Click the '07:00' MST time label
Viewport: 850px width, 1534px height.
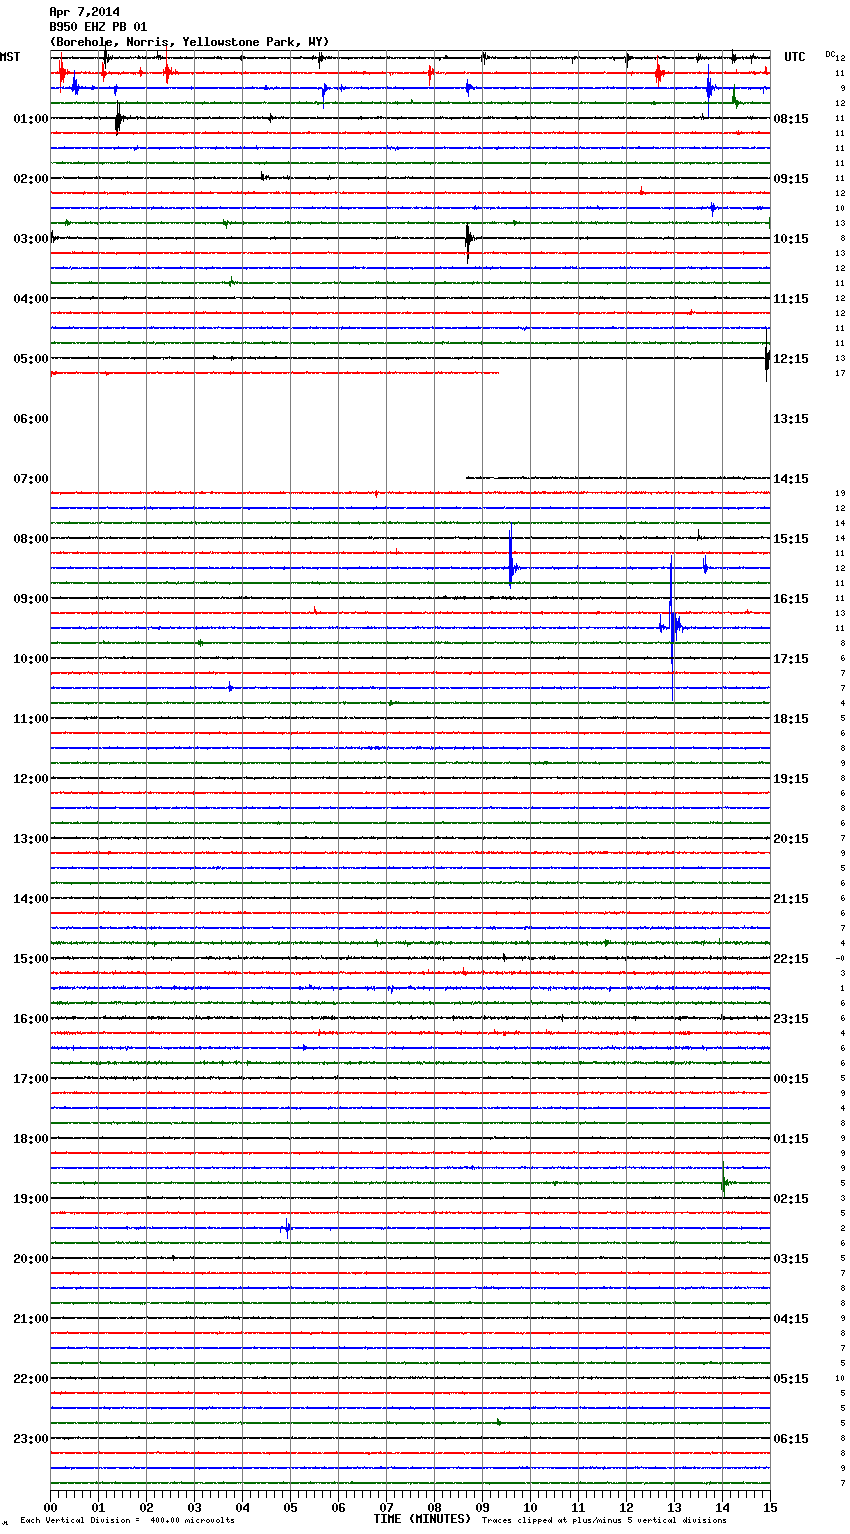click(31, 479)
